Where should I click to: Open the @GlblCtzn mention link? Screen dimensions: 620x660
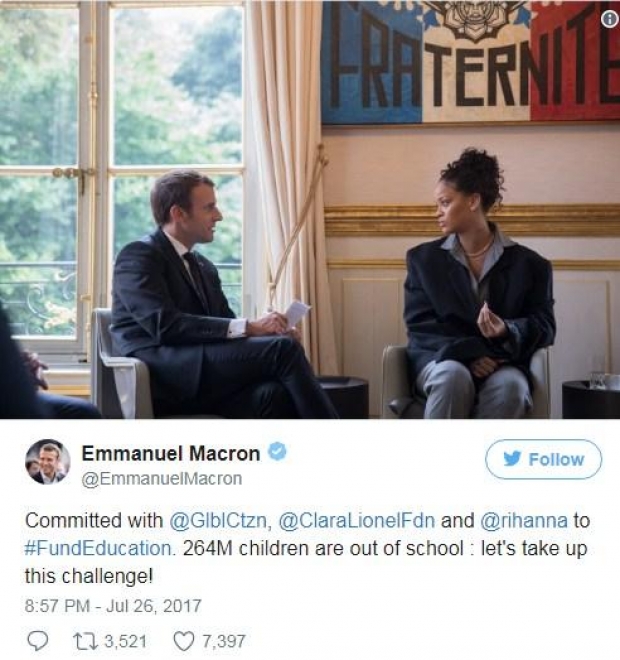218,521
